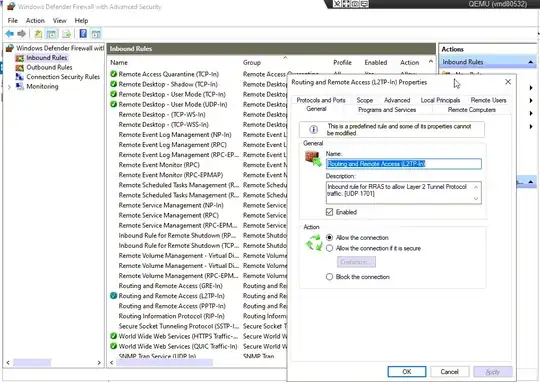The width and height of the screenshot is (540, 382).
Task: Click Show/Hide Action Pane toolbar icon
Action: tap(96, 34)
